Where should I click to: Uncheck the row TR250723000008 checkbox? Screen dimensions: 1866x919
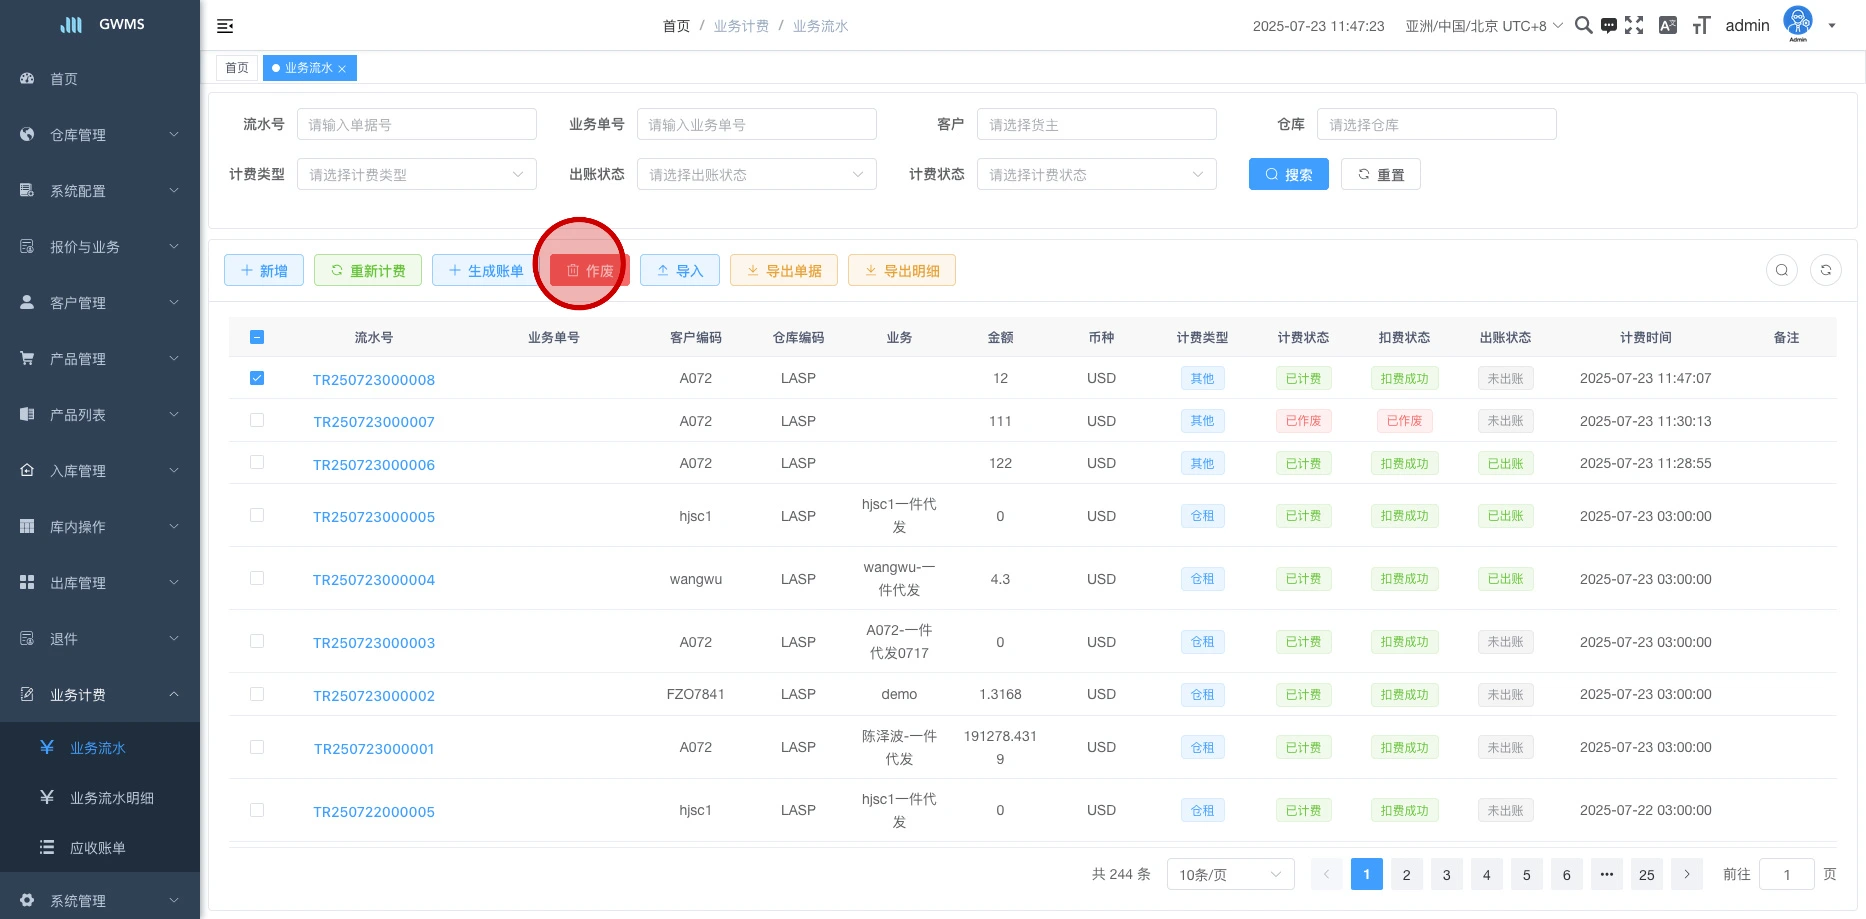[257, 378]
